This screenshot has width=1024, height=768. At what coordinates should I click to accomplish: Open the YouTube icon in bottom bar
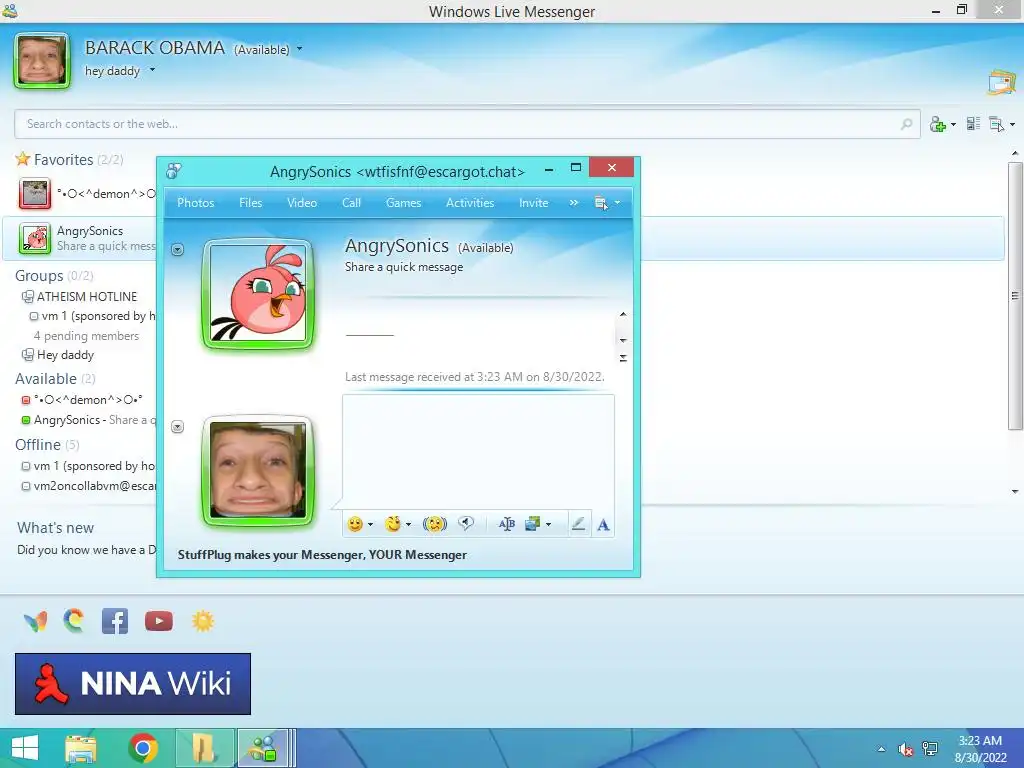(159, 621)
